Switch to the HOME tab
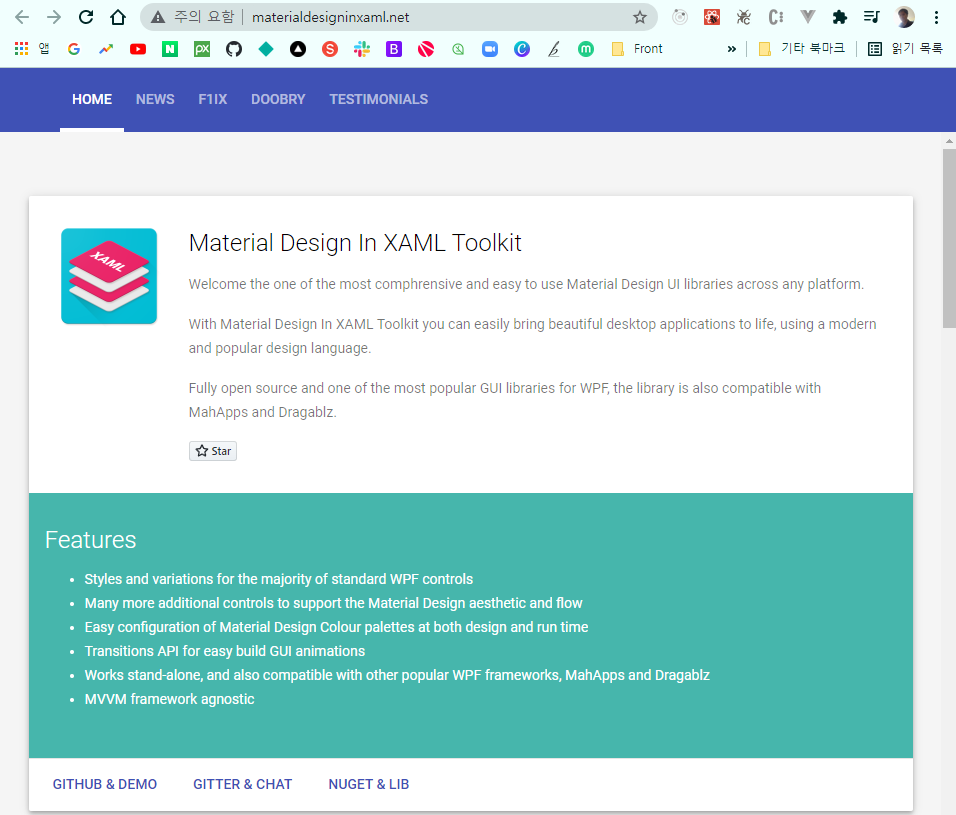956x815 pixels. (x=92, y=99)
